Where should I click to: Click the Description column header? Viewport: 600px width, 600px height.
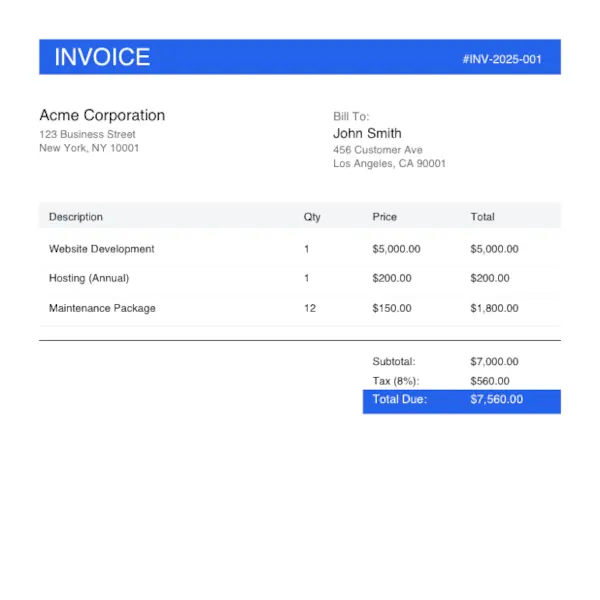76,217
